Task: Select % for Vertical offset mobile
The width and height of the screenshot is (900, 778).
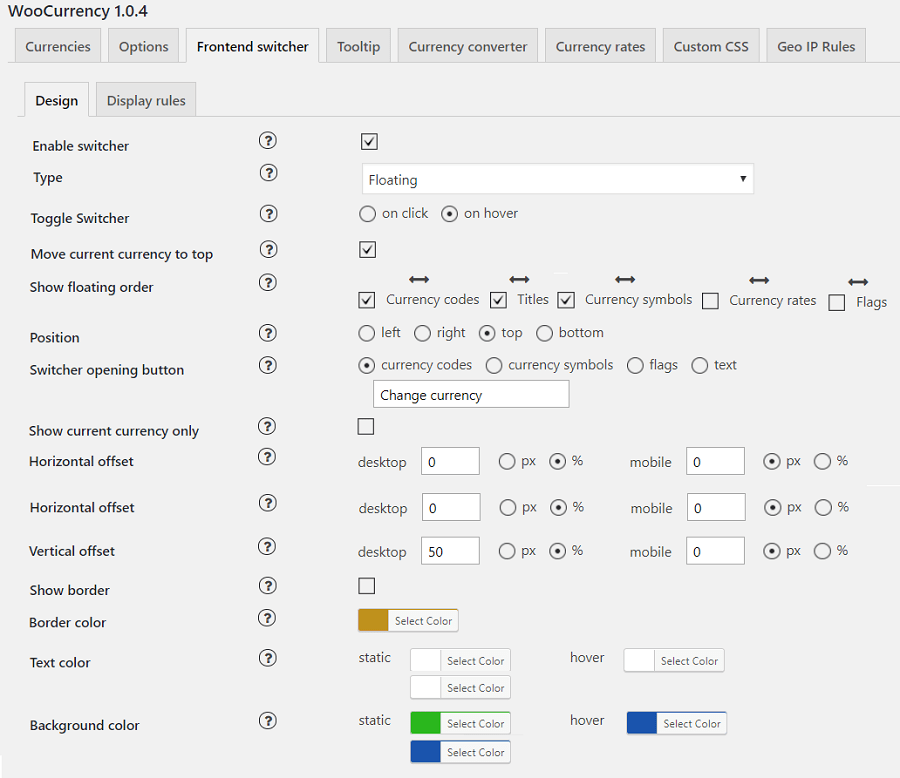Action: point(822,552)
